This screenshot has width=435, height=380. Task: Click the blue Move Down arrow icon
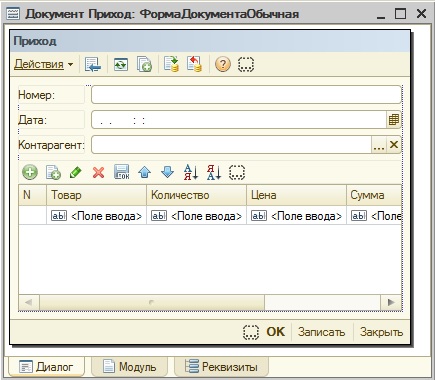click(x=167, y=172)
